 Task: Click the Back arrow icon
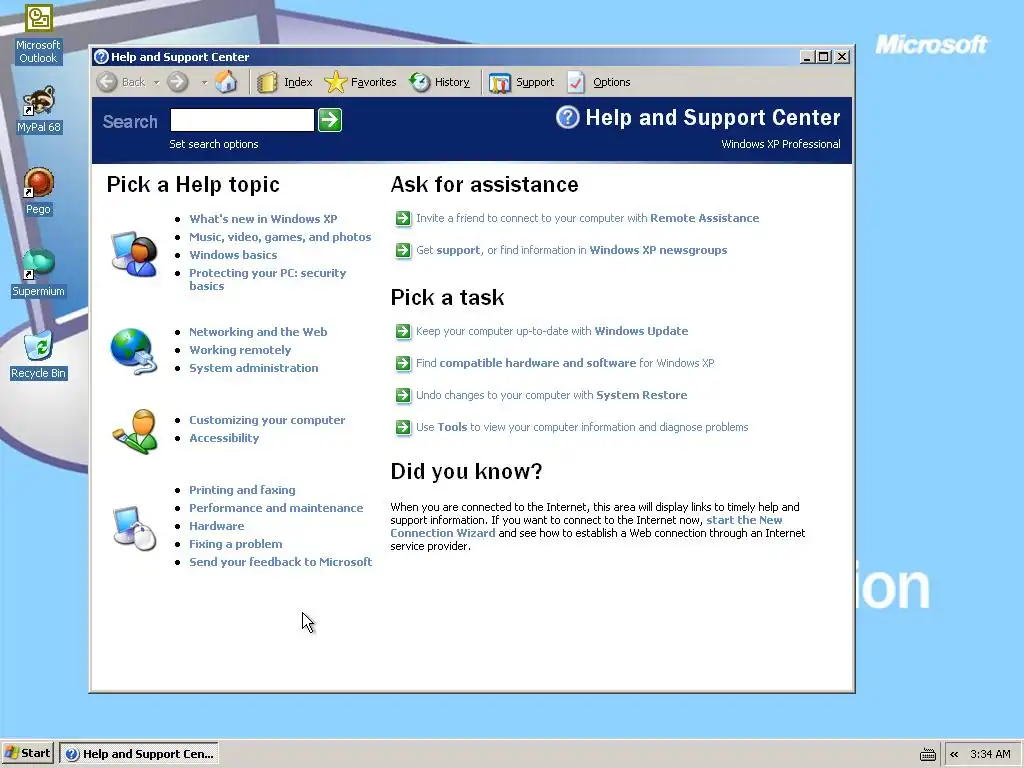pos(107,82)
